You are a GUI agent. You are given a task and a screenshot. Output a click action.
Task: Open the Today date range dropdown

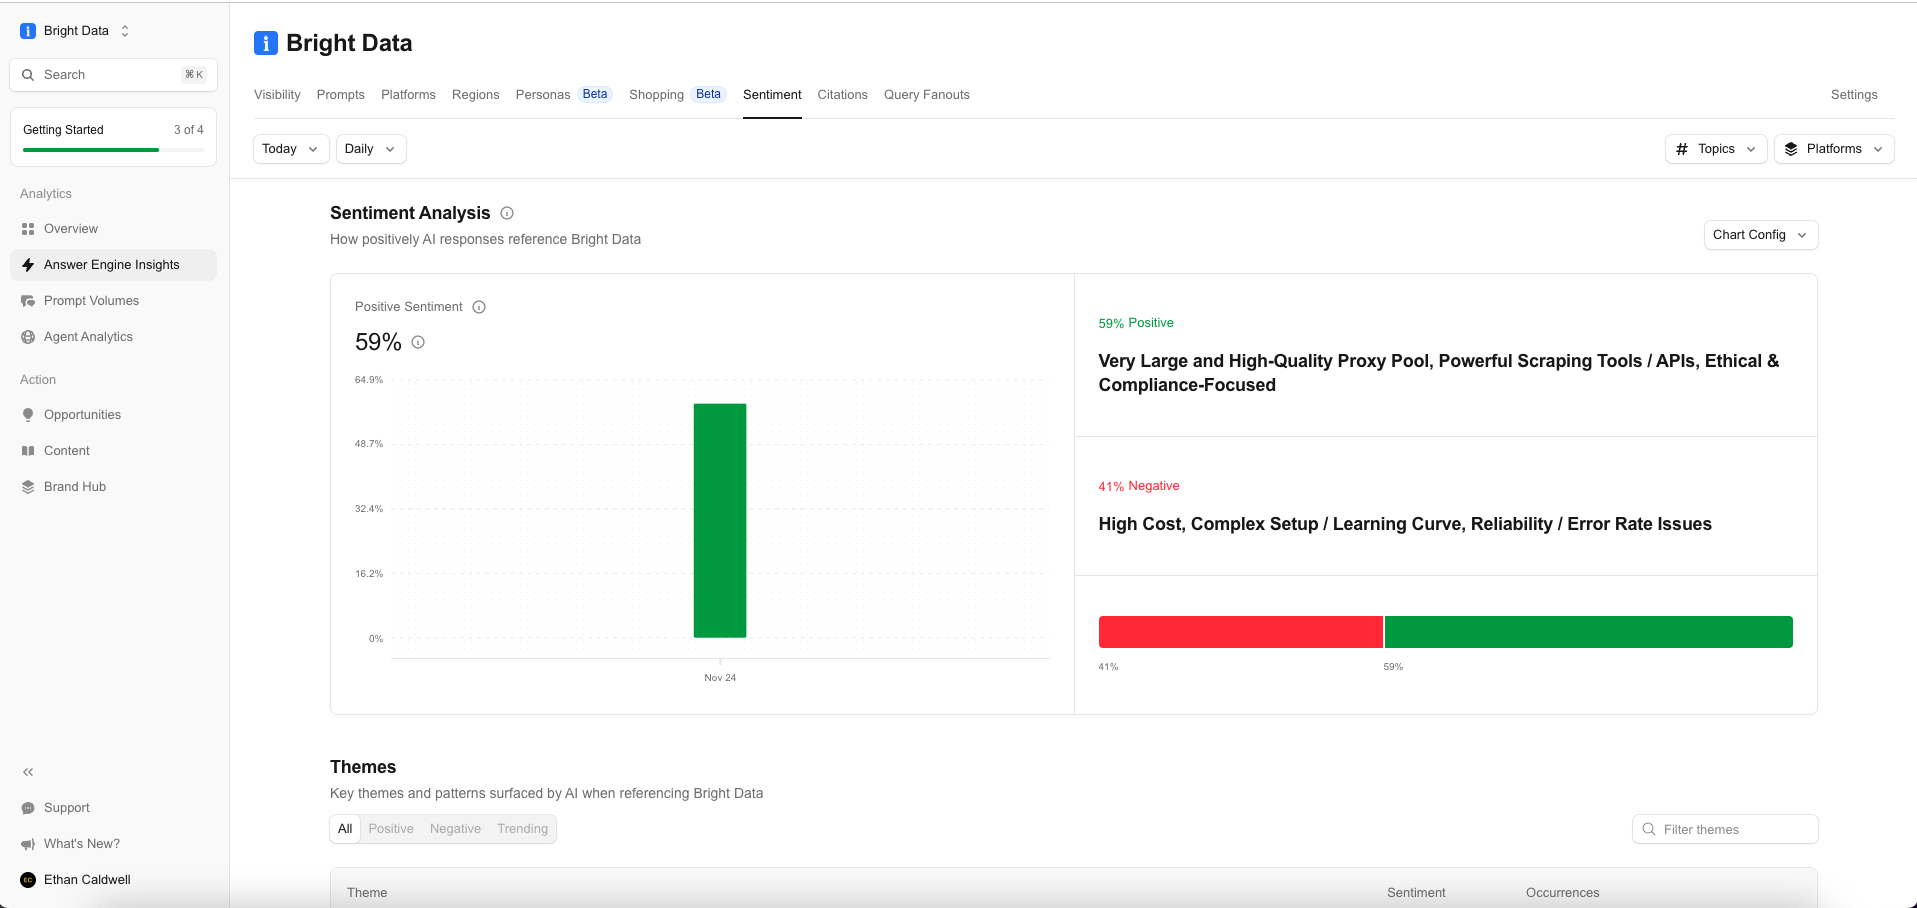point(291,149)
